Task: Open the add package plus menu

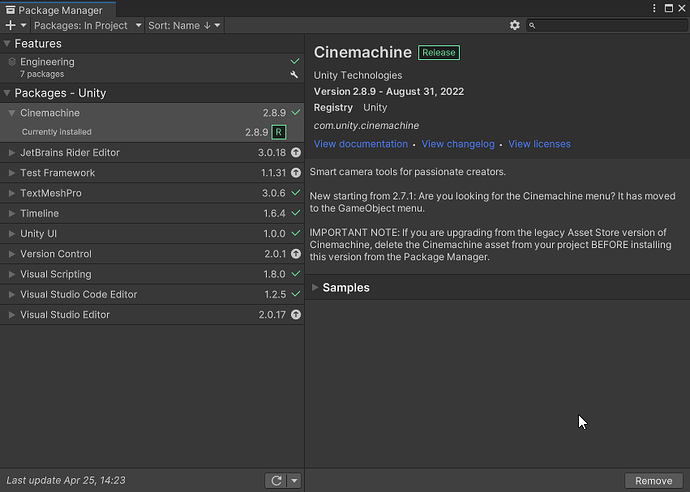Action: click(x=16, y=26)
